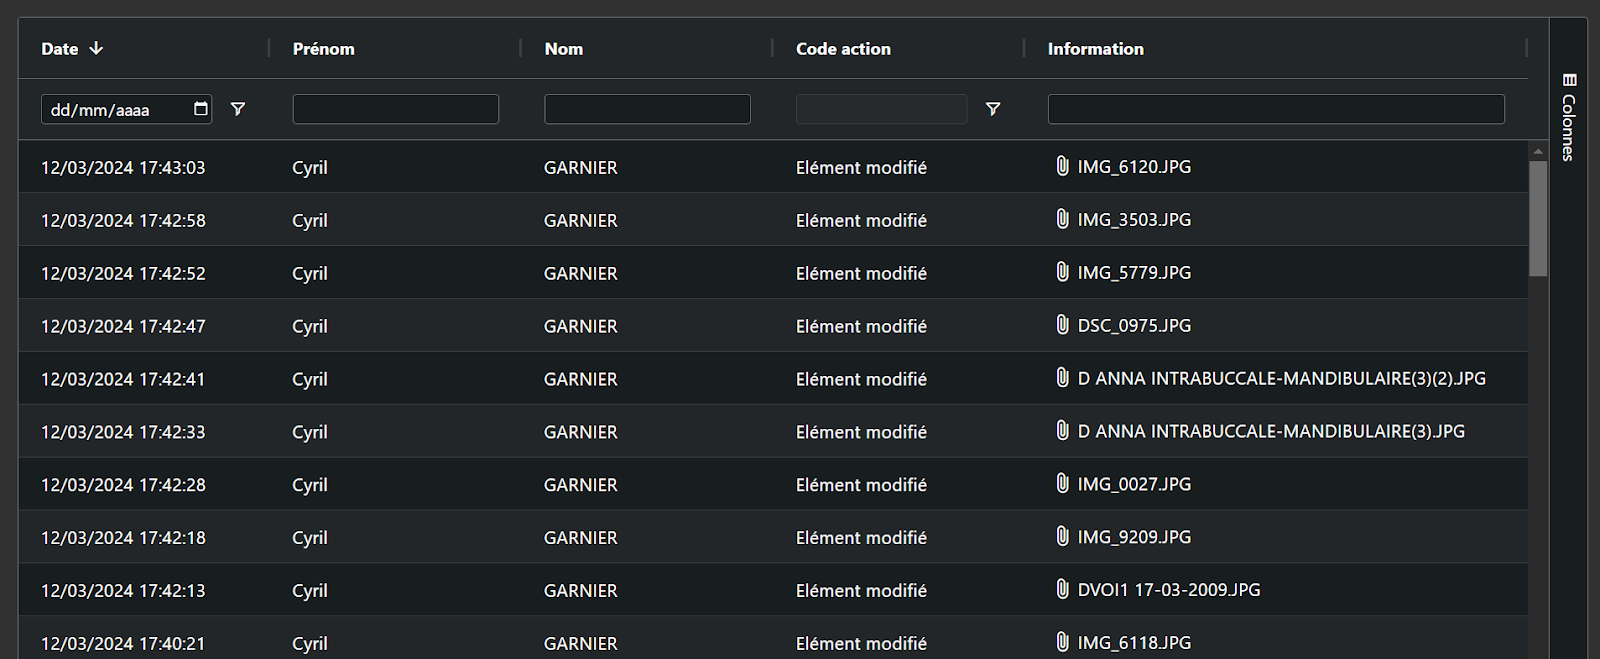Viewport: 1600px width, 659px height.
Task: Expand the Colonnes side panel
Action: (1568, 126)
